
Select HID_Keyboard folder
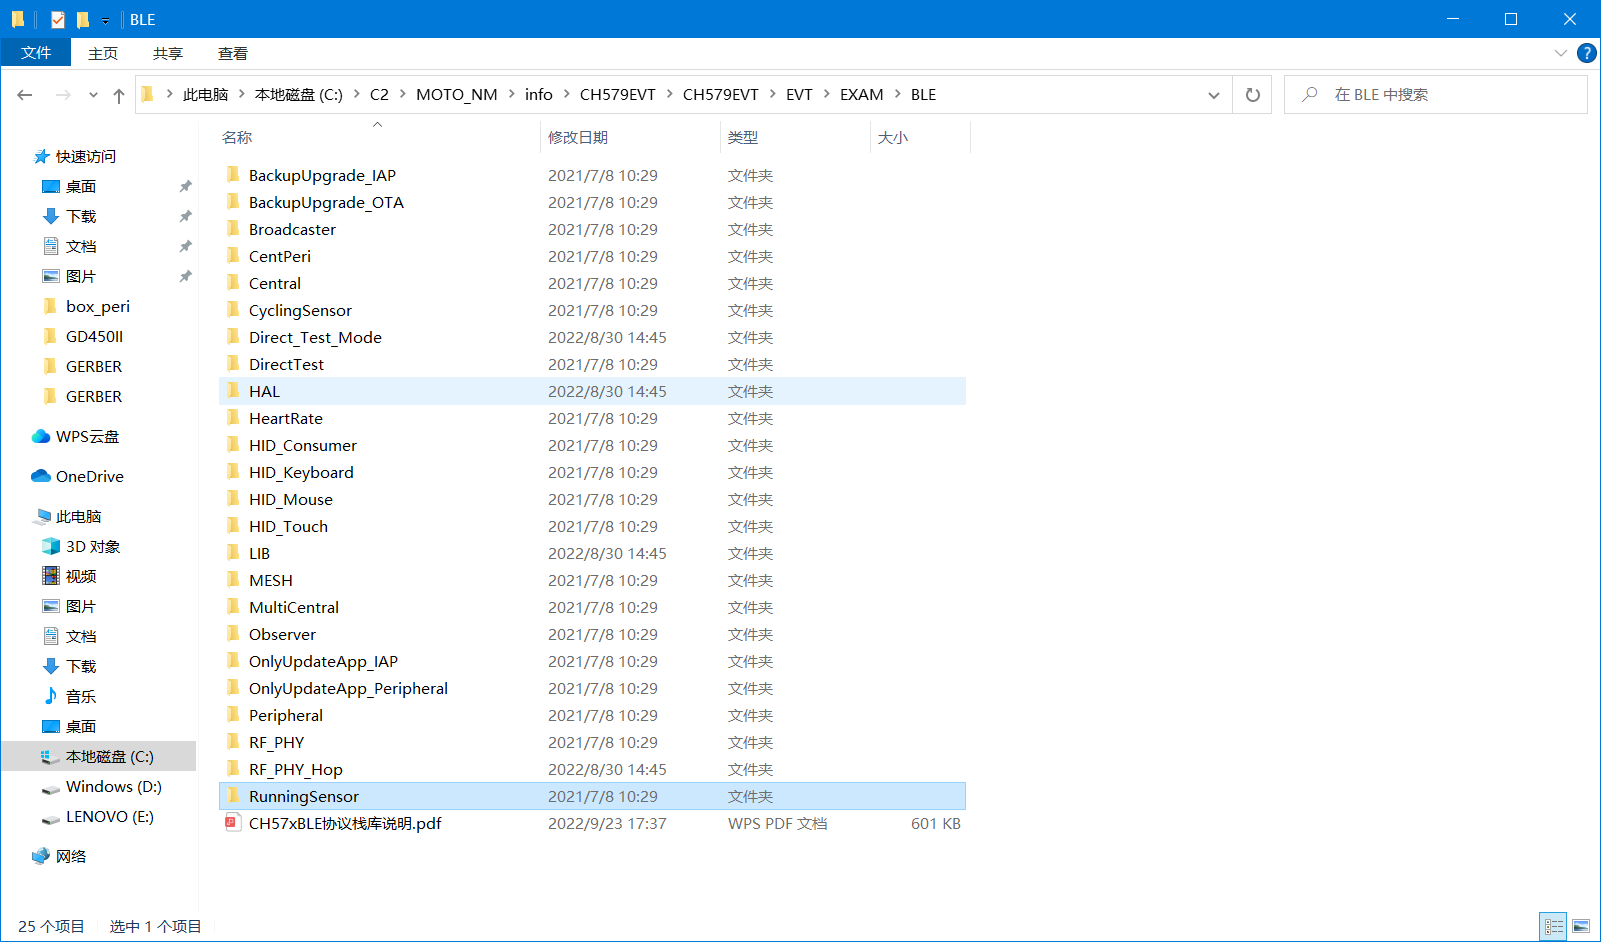592,473
